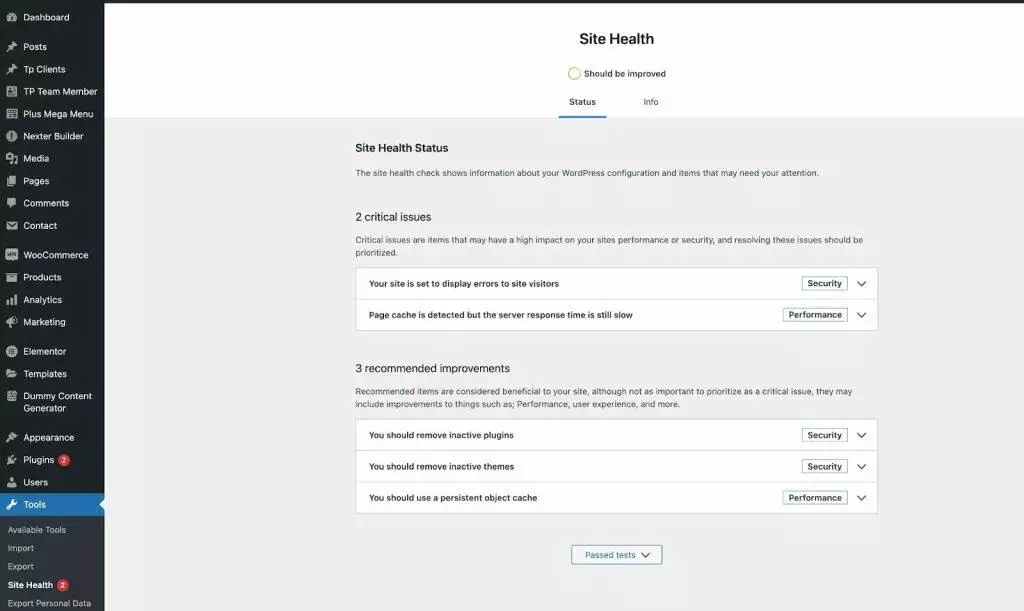Viewport: 1024px width, 611px height.
Task: Open the Comments bubble icon
Action: click(x=12, y=203)
